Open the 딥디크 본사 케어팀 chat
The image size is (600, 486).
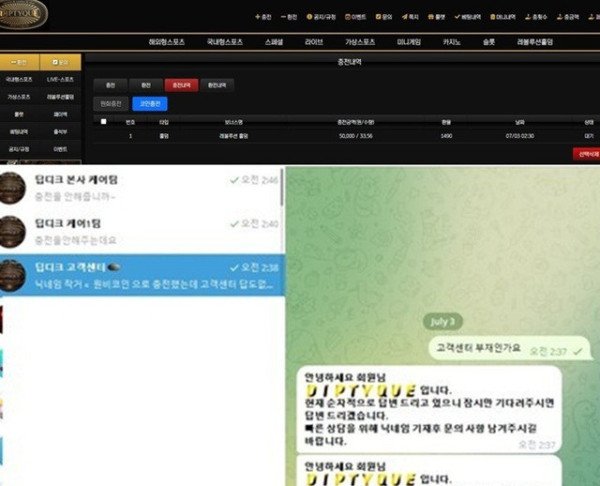(x=142, y=188)
